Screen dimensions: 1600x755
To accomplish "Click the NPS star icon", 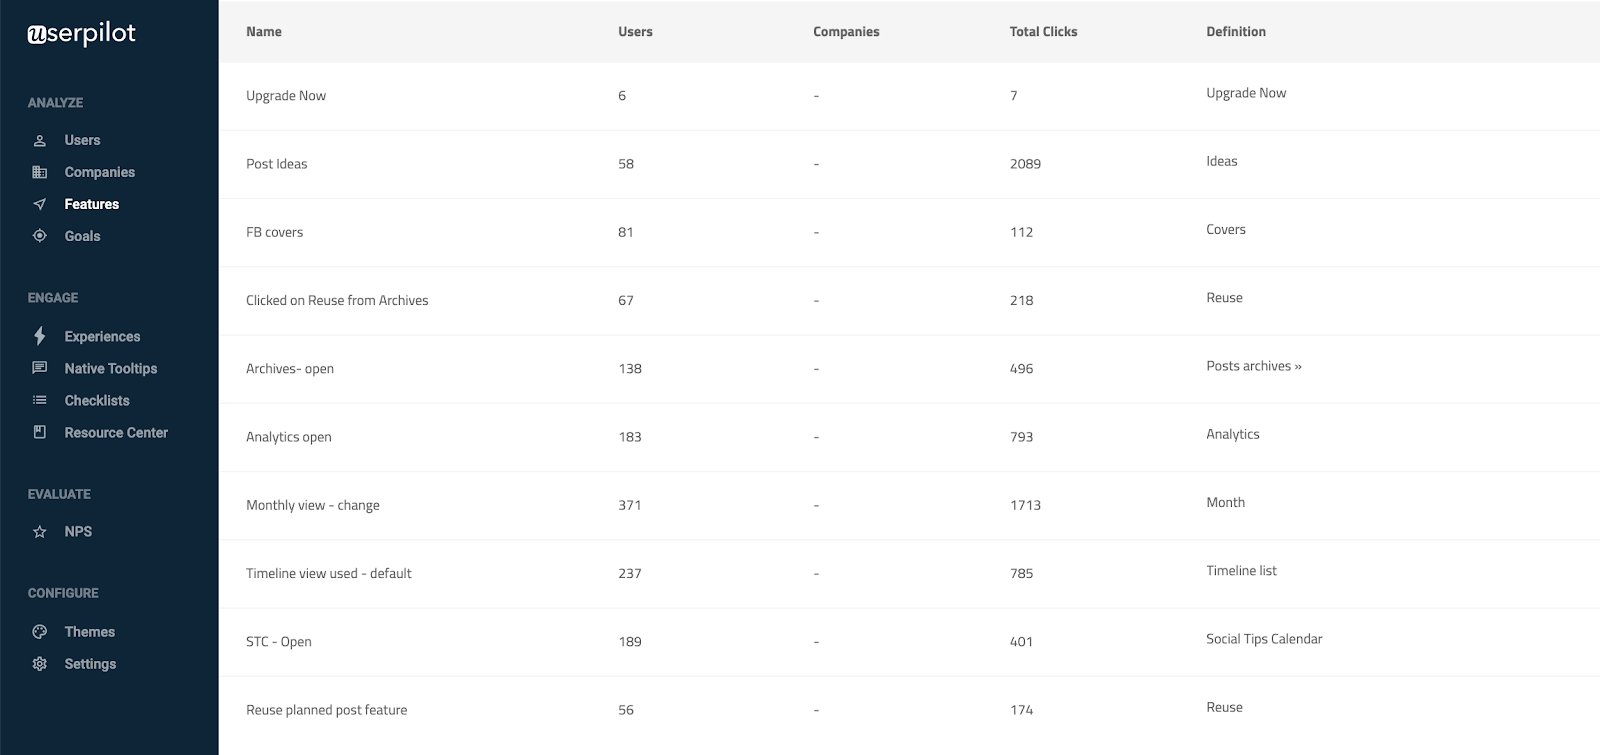I will coord(40,532).
